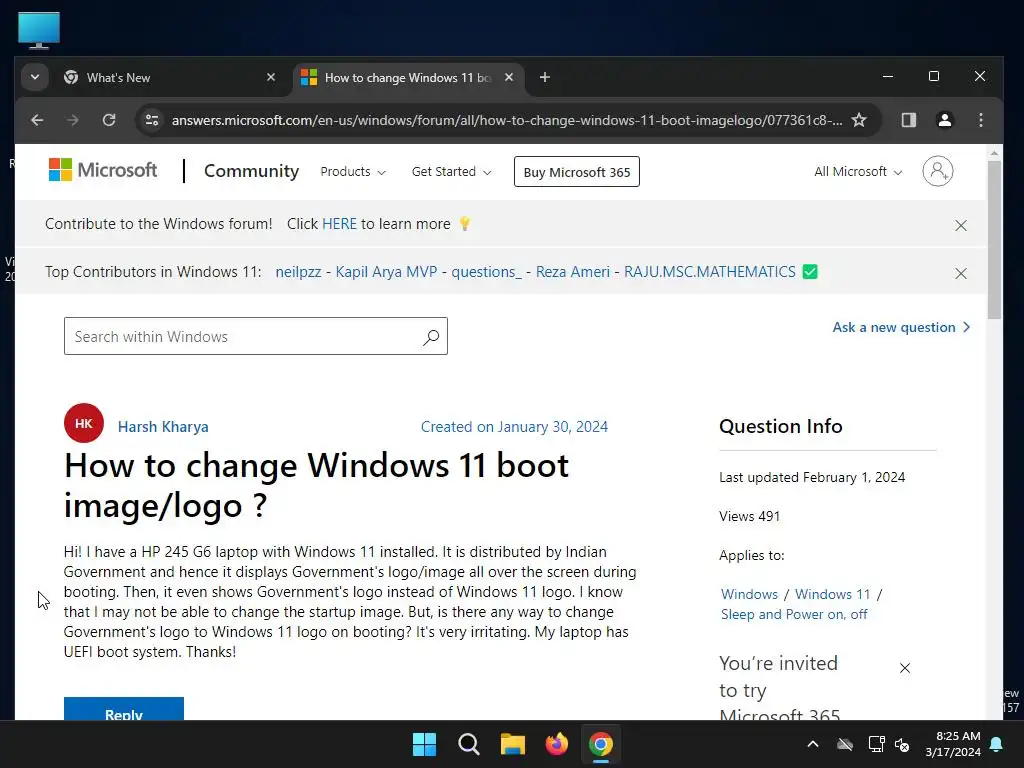Click the network status tray icon
Screen dimensions: 1024x768
tap(876, 744)
